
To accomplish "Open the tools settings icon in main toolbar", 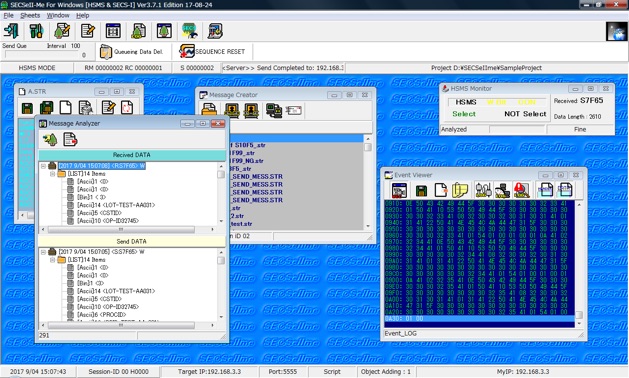I will pos(36,31).
